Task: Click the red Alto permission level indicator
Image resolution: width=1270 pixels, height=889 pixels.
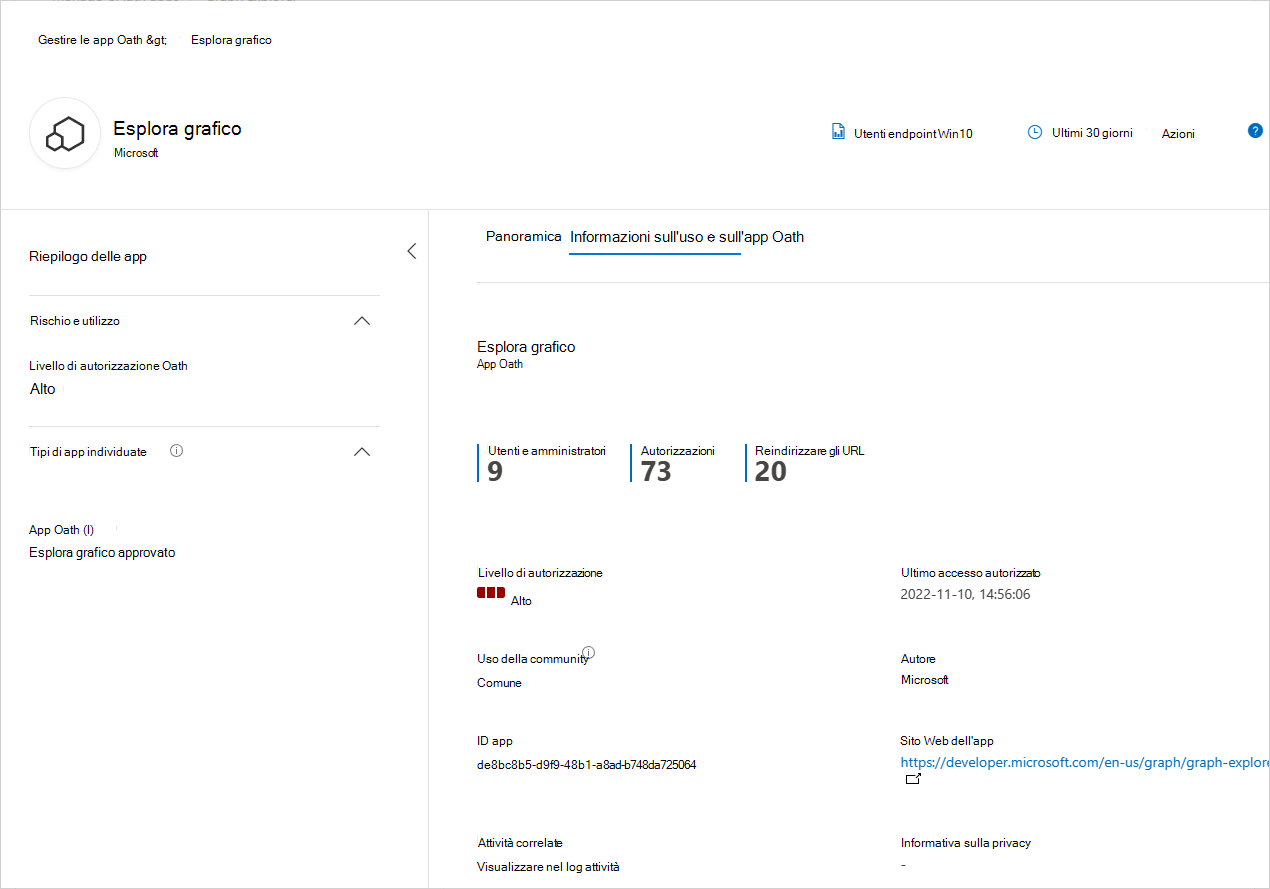Action: coord(491,593)
